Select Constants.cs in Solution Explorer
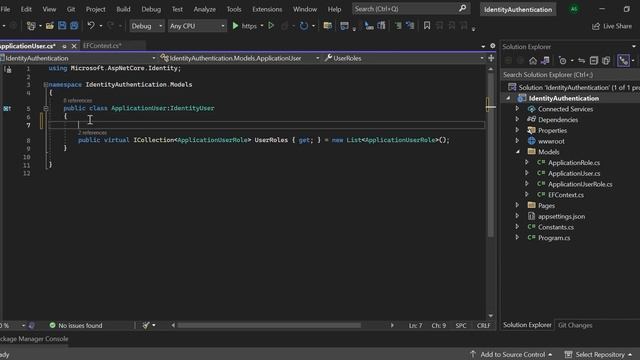This screenshot has width=640, height=360. pos(556,227)
